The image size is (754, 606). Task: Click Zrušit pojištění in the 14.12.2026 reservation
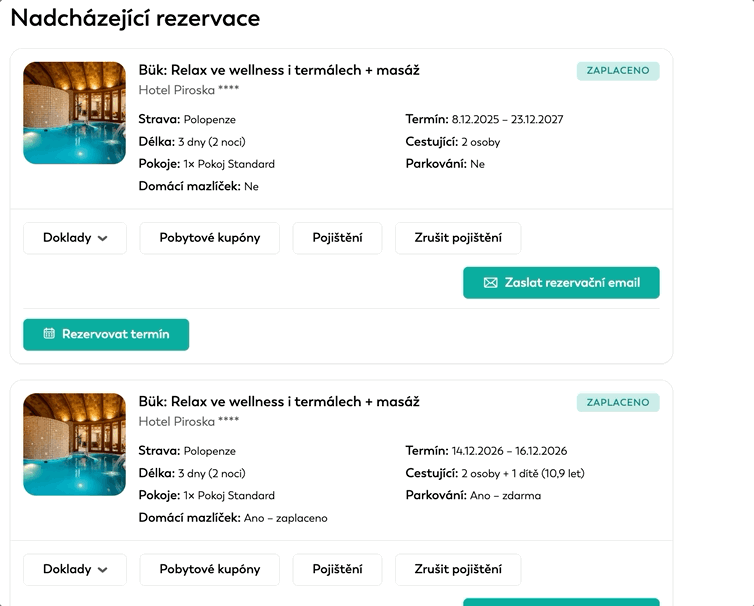(458, 569)
